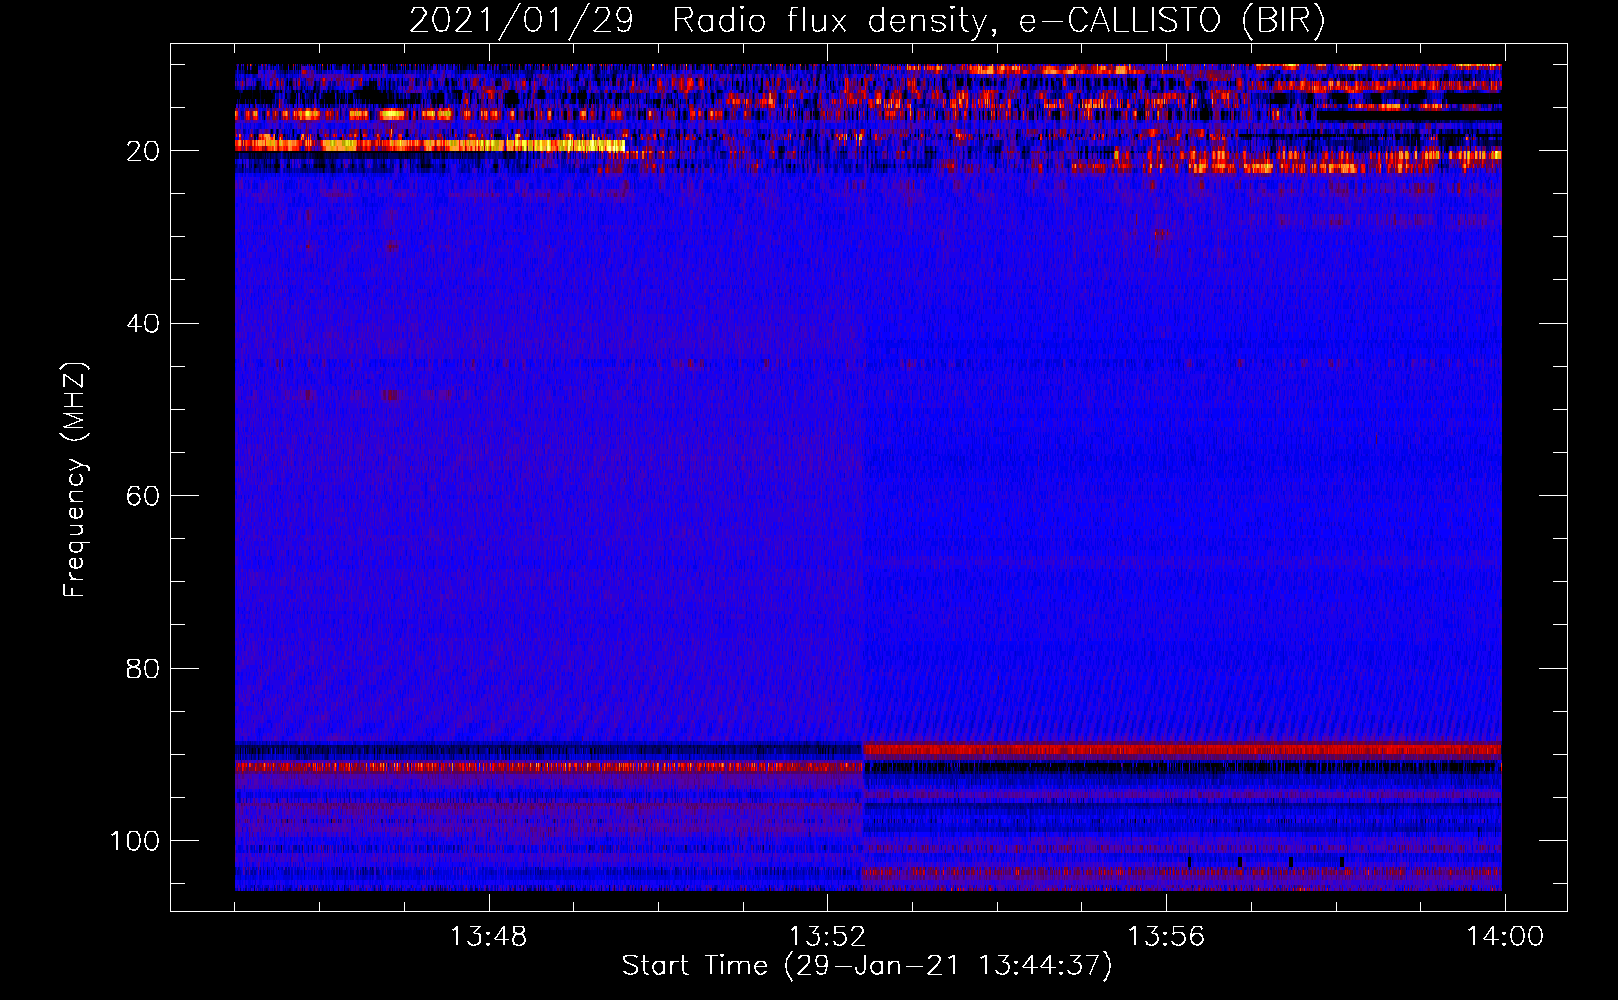Click the 100 frequency axis label
The image size is (1618, 1000).
click(x=135, y=841)
